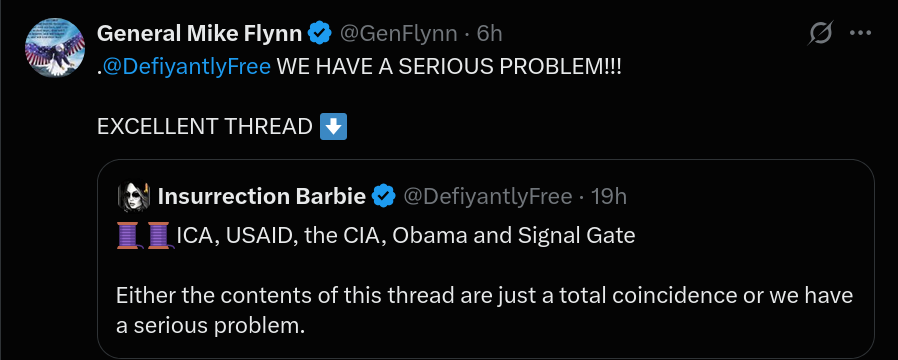
Task: Open Insurrection Barbie's small avatar
Action: 134,196
